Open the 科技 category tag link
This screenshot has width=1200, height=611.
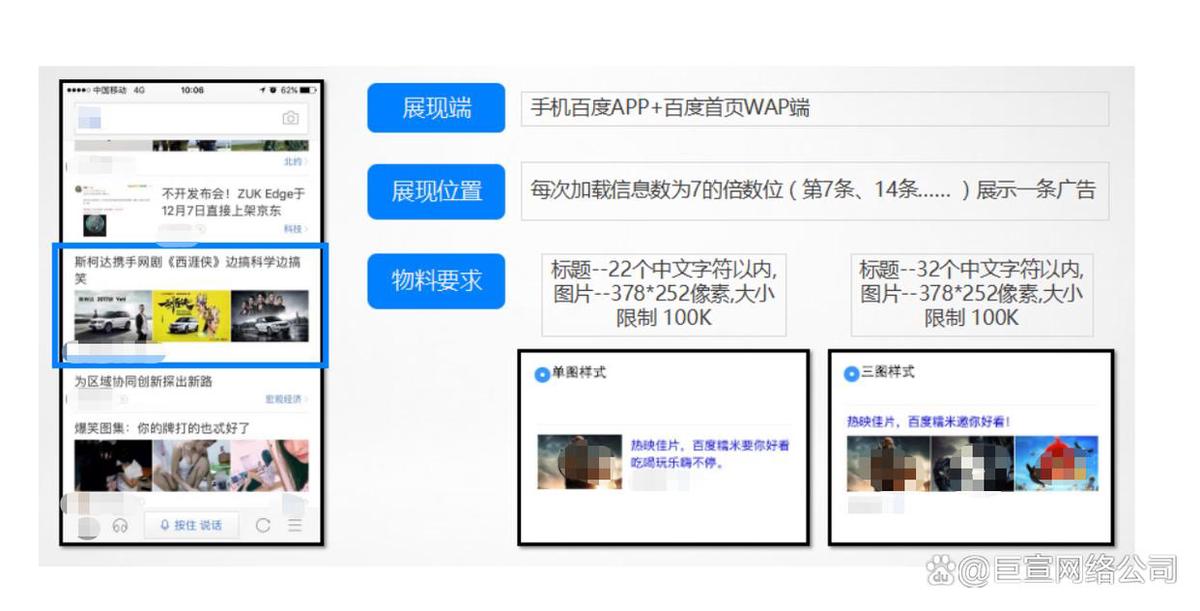294,229
